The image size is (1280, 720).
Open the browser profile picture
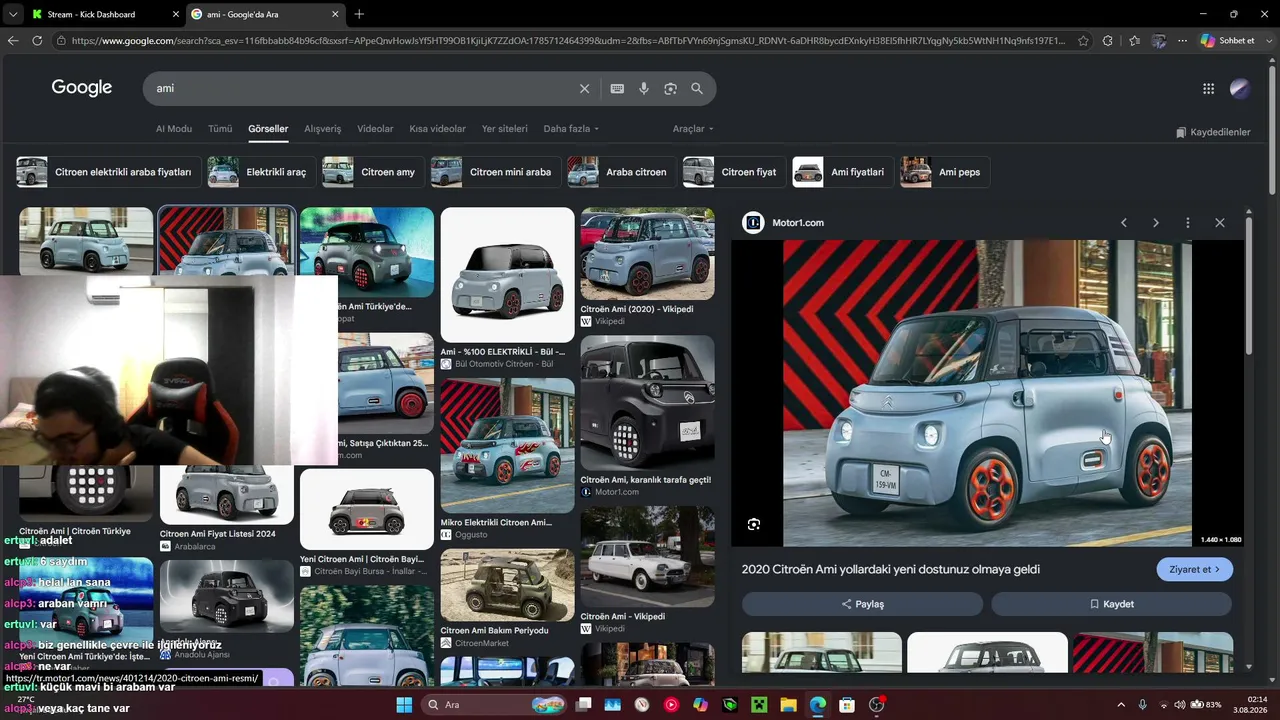[x=1159, y=41]
